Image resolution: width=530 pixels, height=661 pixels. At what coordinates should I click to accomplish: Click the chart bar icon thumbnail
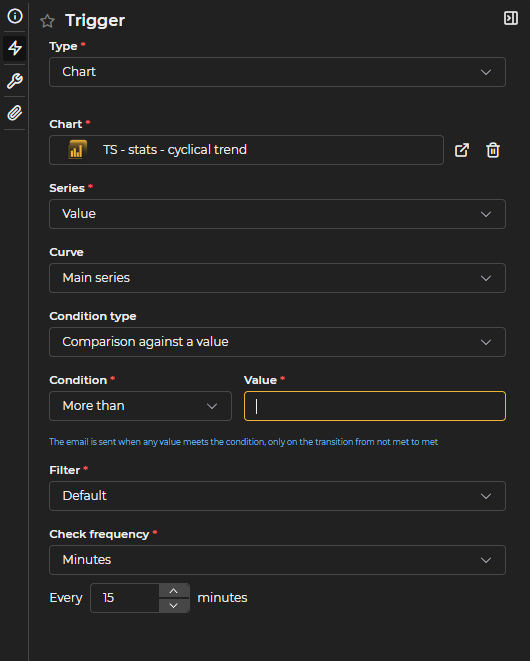click(x=78, y=150)
